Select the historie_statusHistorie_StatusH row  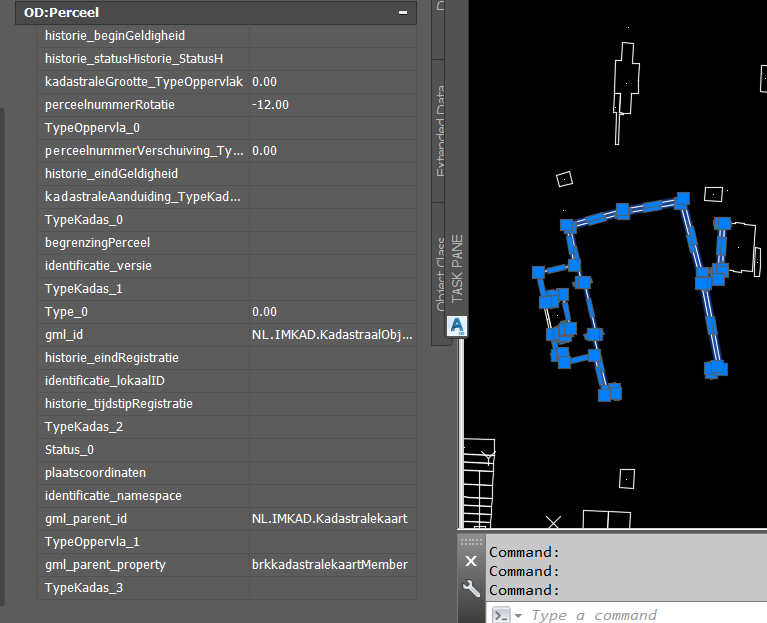coord(226,59)
